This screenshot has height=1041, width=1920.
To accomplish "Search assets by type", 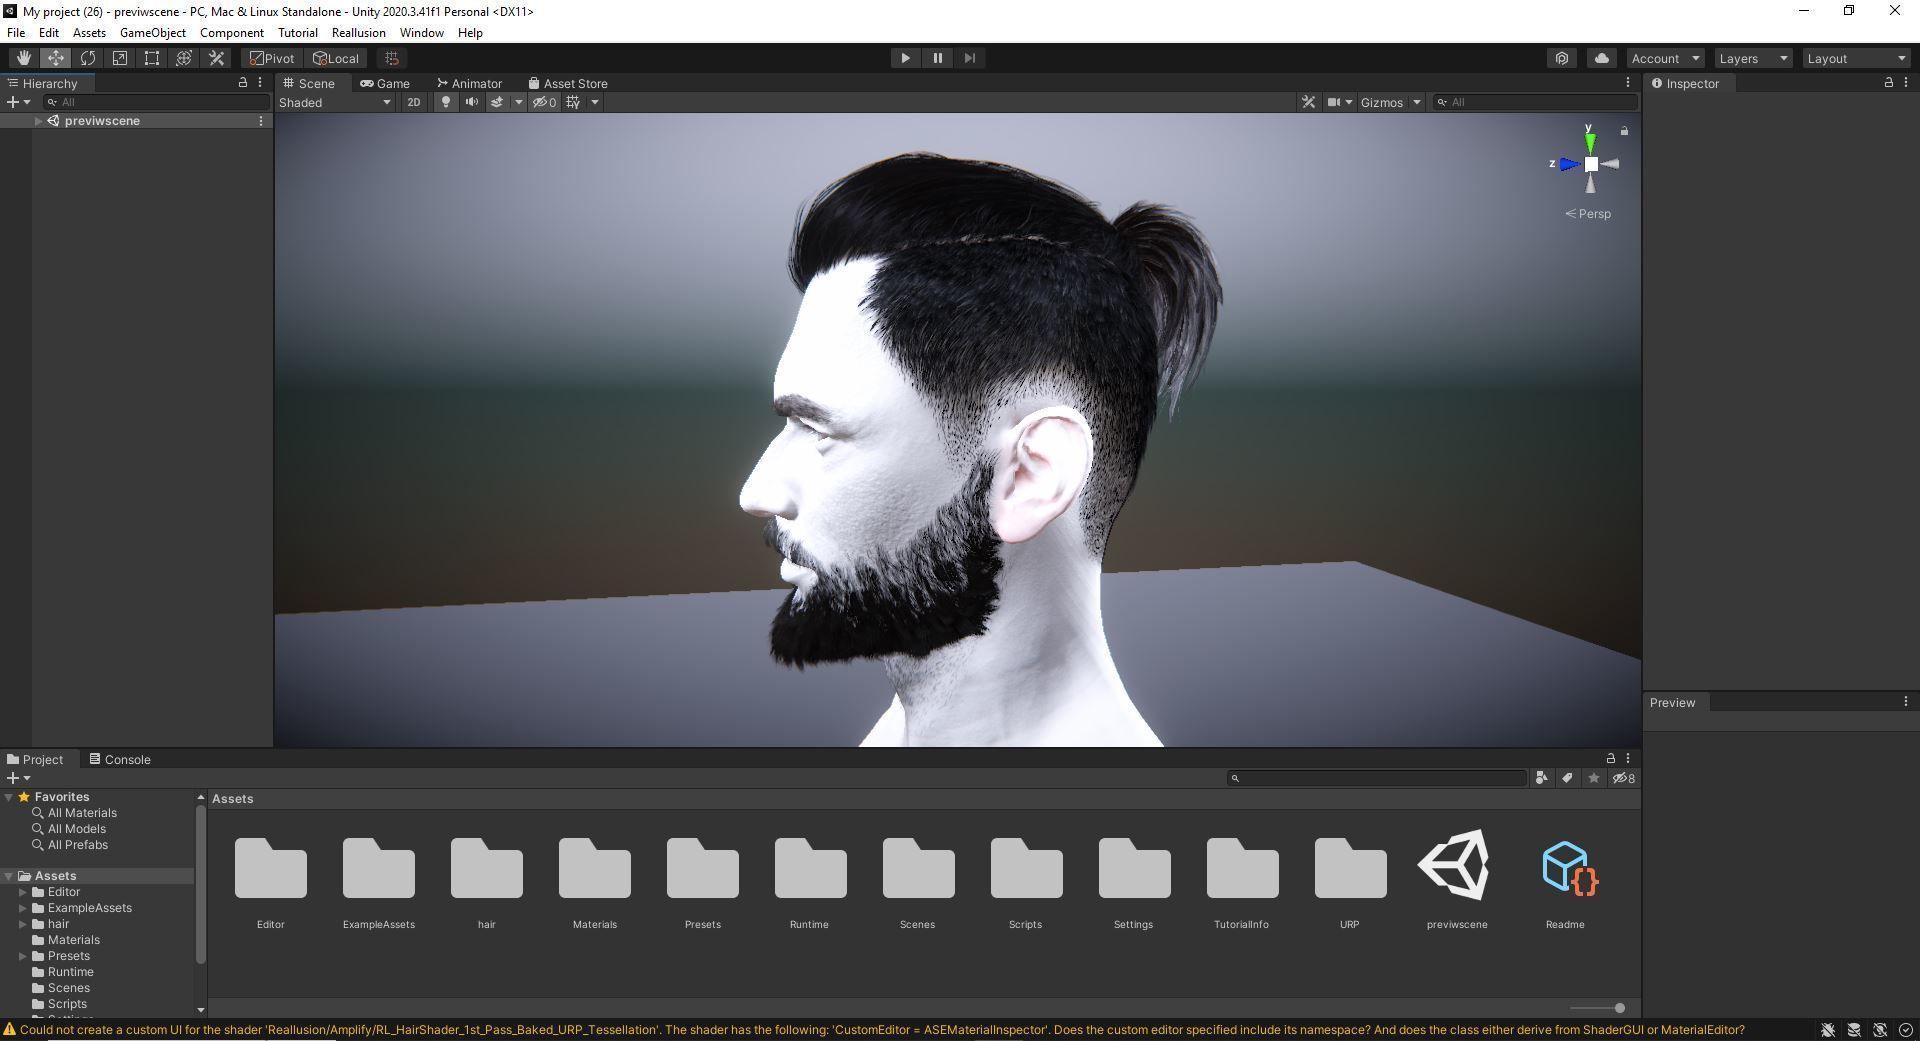I will click(1541, 778).
